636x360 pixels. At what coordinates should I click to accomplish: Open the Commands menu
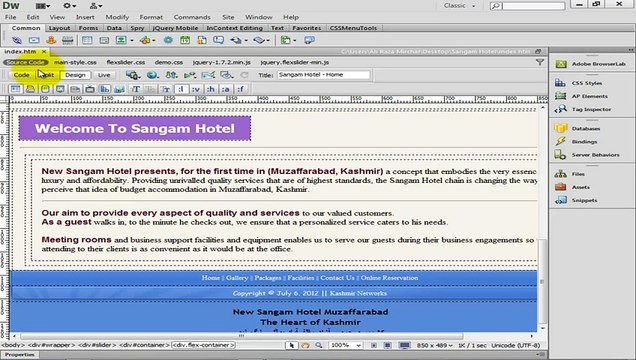192,17
